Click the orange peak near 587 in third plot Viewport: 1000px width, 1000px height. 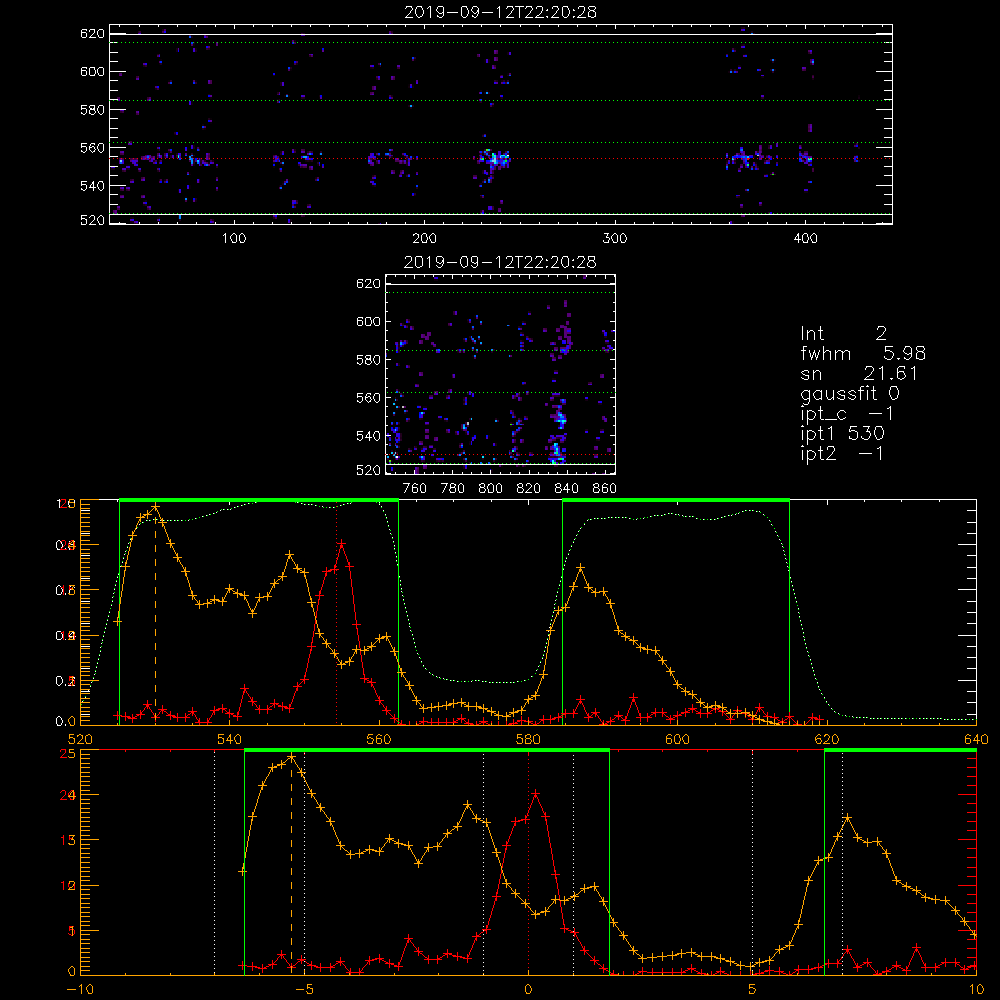point(580,567)
